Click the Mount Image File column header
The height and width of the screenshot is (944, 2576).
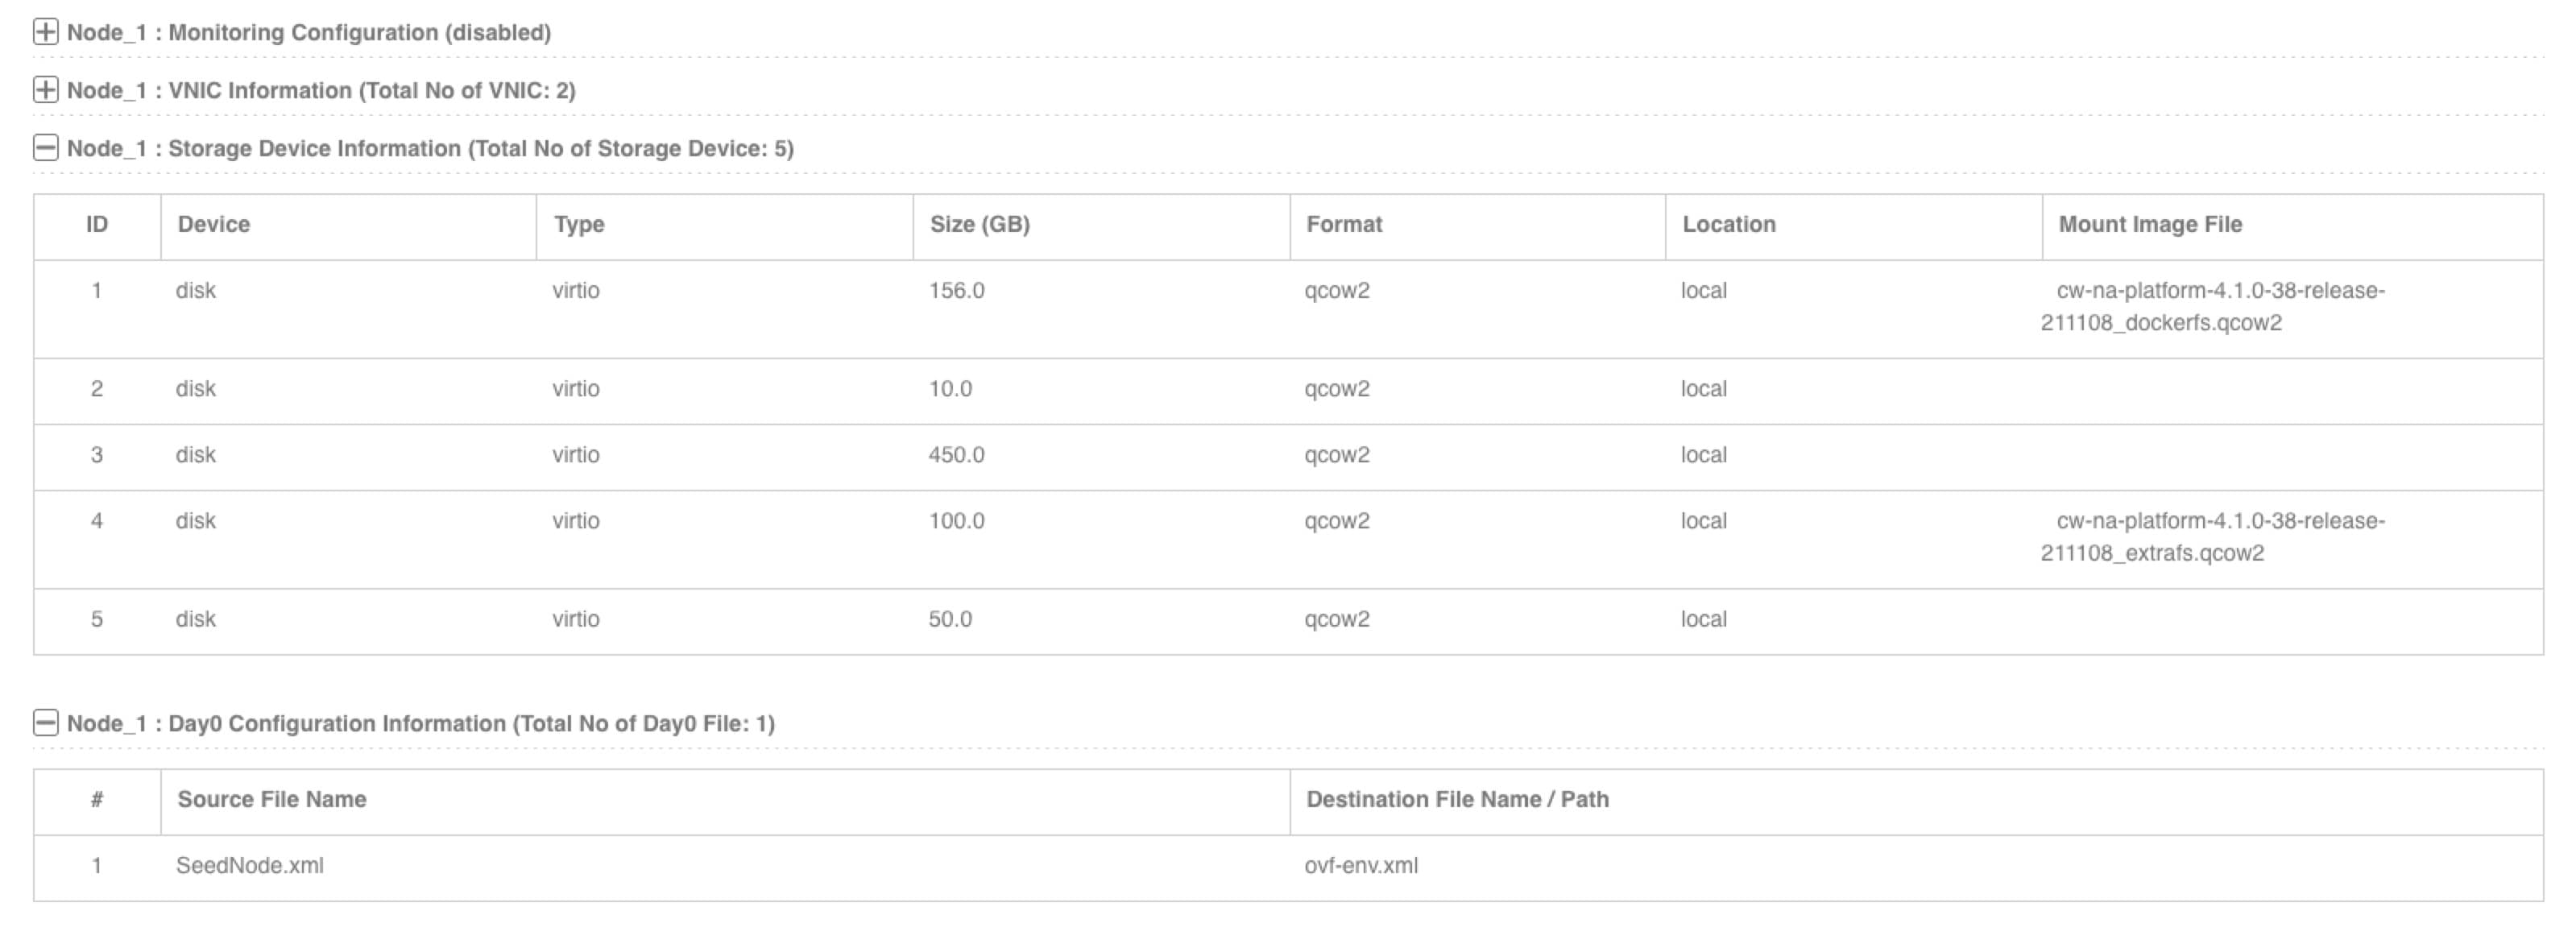click(x=2151, y=224)
